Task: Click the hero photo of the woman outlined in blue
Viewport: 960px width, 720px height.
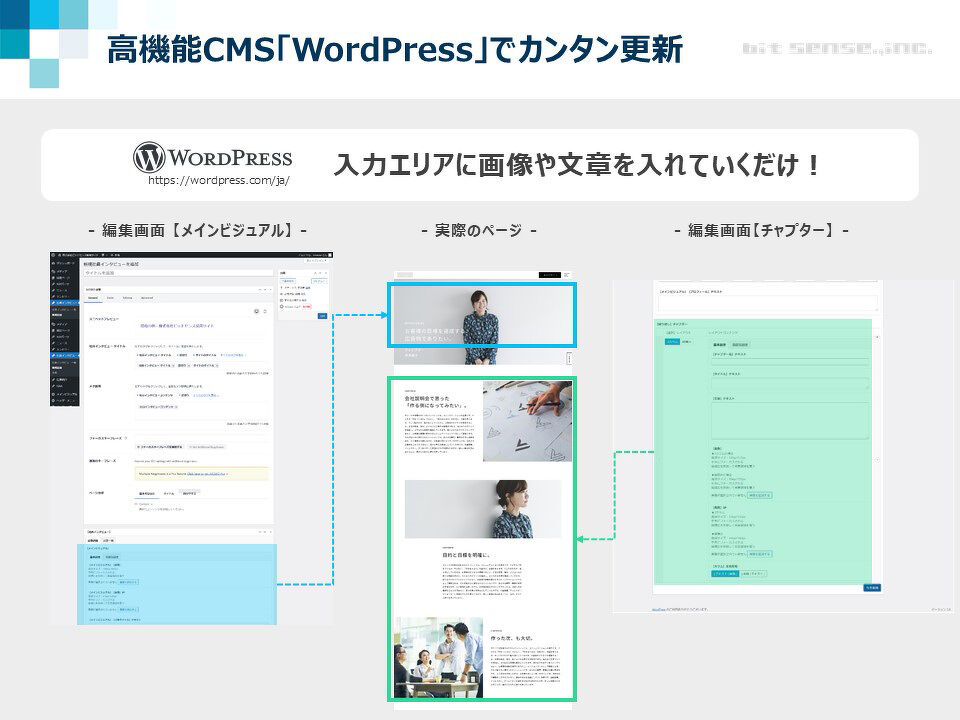Action: [x=482, y=314]
